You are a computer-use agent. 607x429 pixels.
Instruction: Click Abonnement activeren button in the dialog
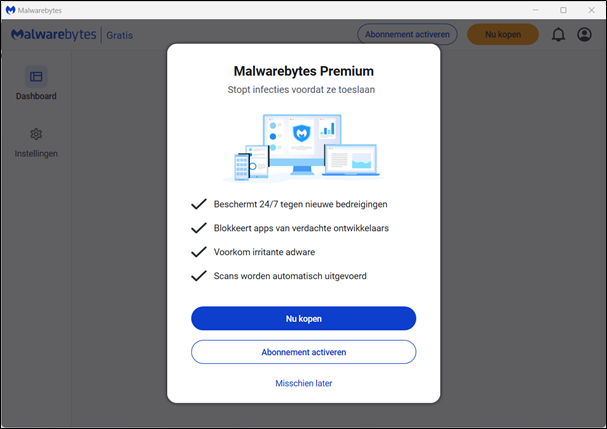tap(304, 352)
